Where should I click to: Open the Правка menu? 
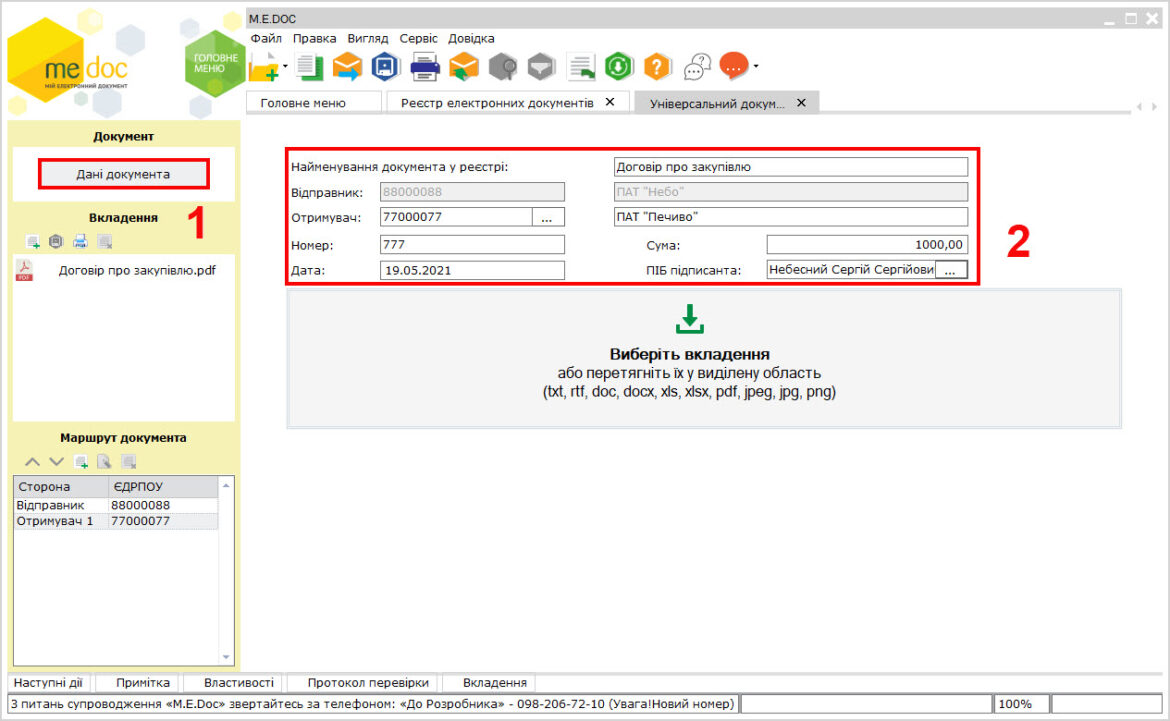pos(314,38)
